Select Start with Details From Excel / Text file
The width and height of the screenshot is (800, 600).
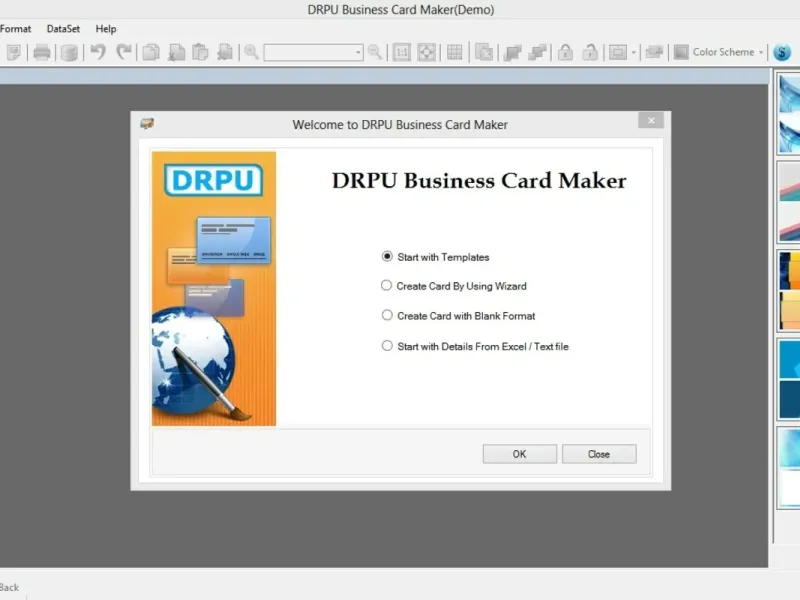[387, 346]
